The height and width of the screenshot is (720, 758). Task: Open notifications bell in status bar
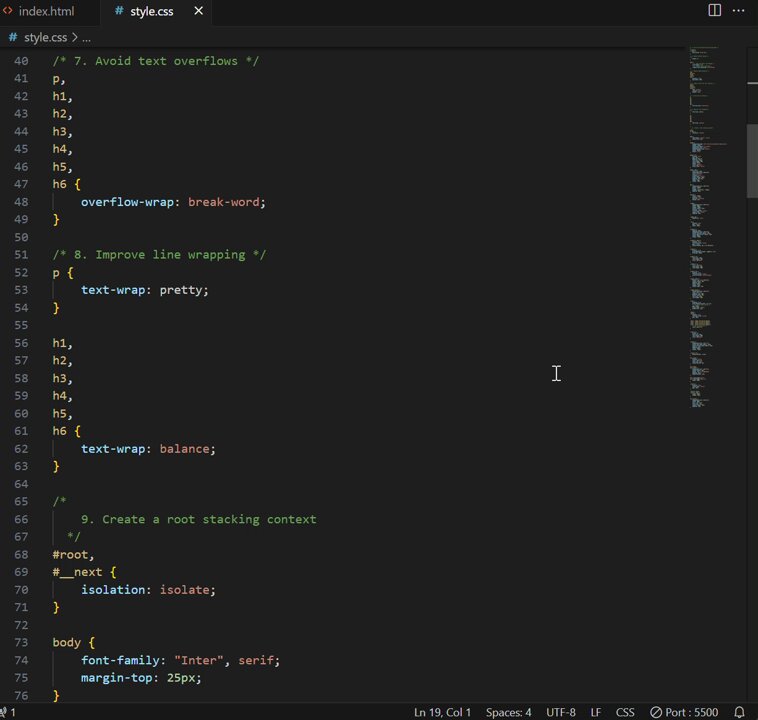tap(739, 712)
